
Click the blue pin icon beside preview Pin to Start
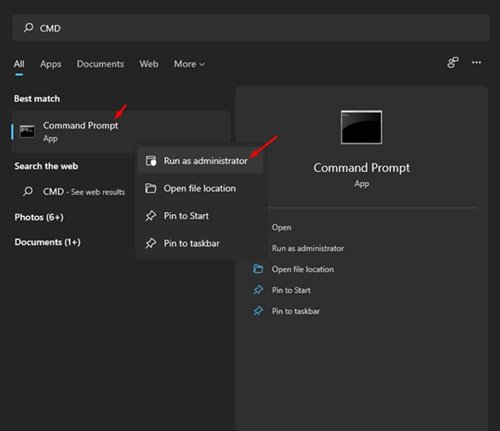[x=258, y=290]
